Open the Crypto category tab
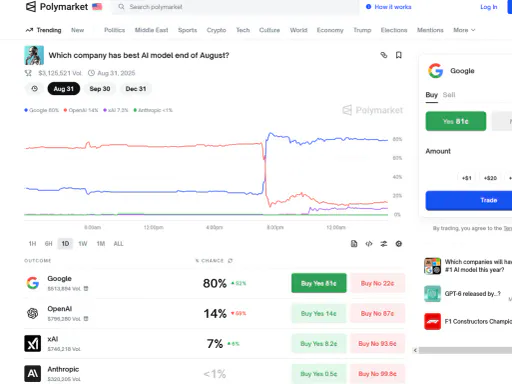512x384 pixels. (x=216, y=30)
